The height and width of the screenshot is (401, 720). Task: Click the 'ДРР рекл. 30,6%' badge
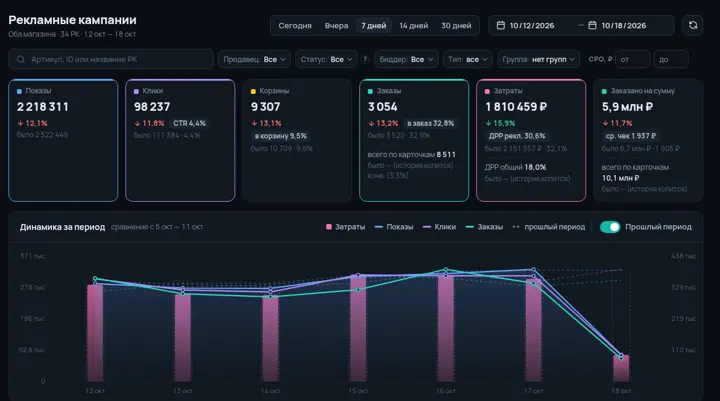click(x=517, y=136)
